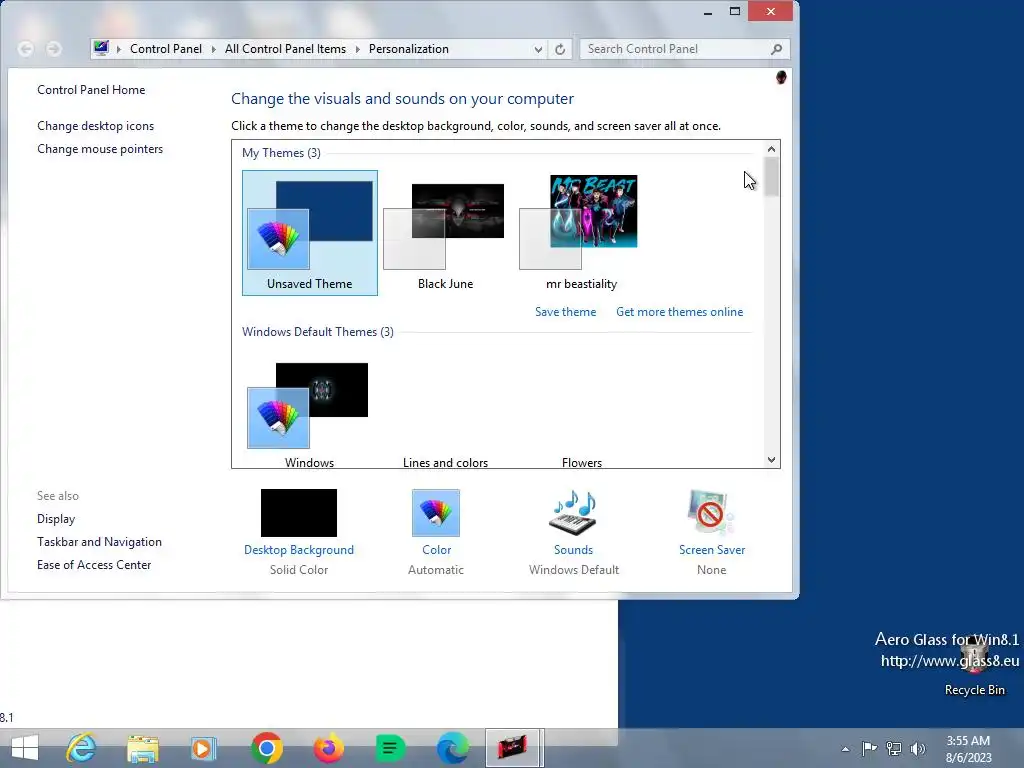Click the My Themes (3) heading
The height and width of the screenshot is (768, 1024).
point(281,153)
